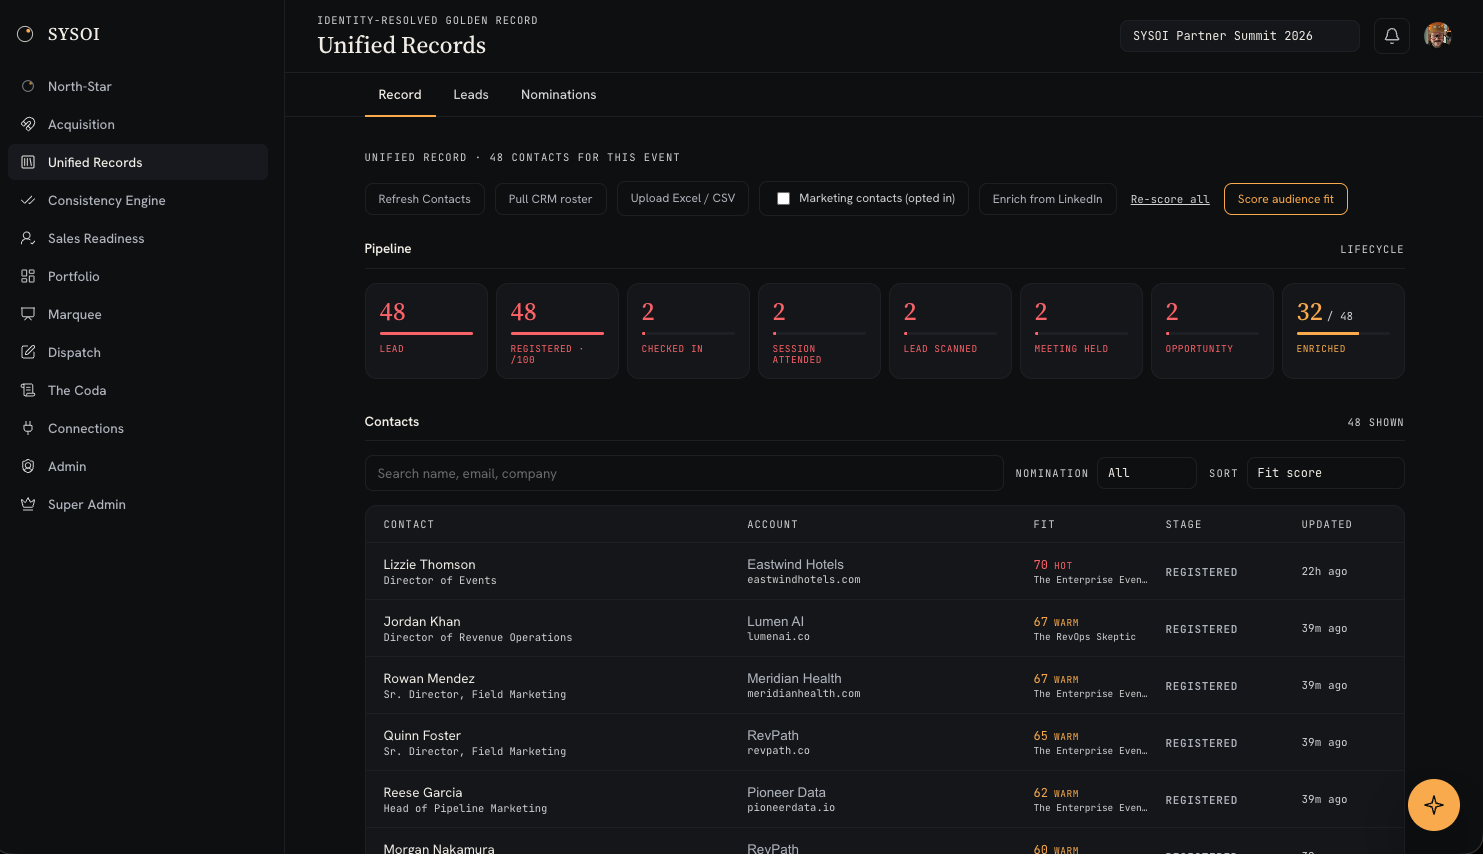Click Enrich from LinkedIn button
The height and width of the screenshot is (854, 1483).
point(1048,199)
